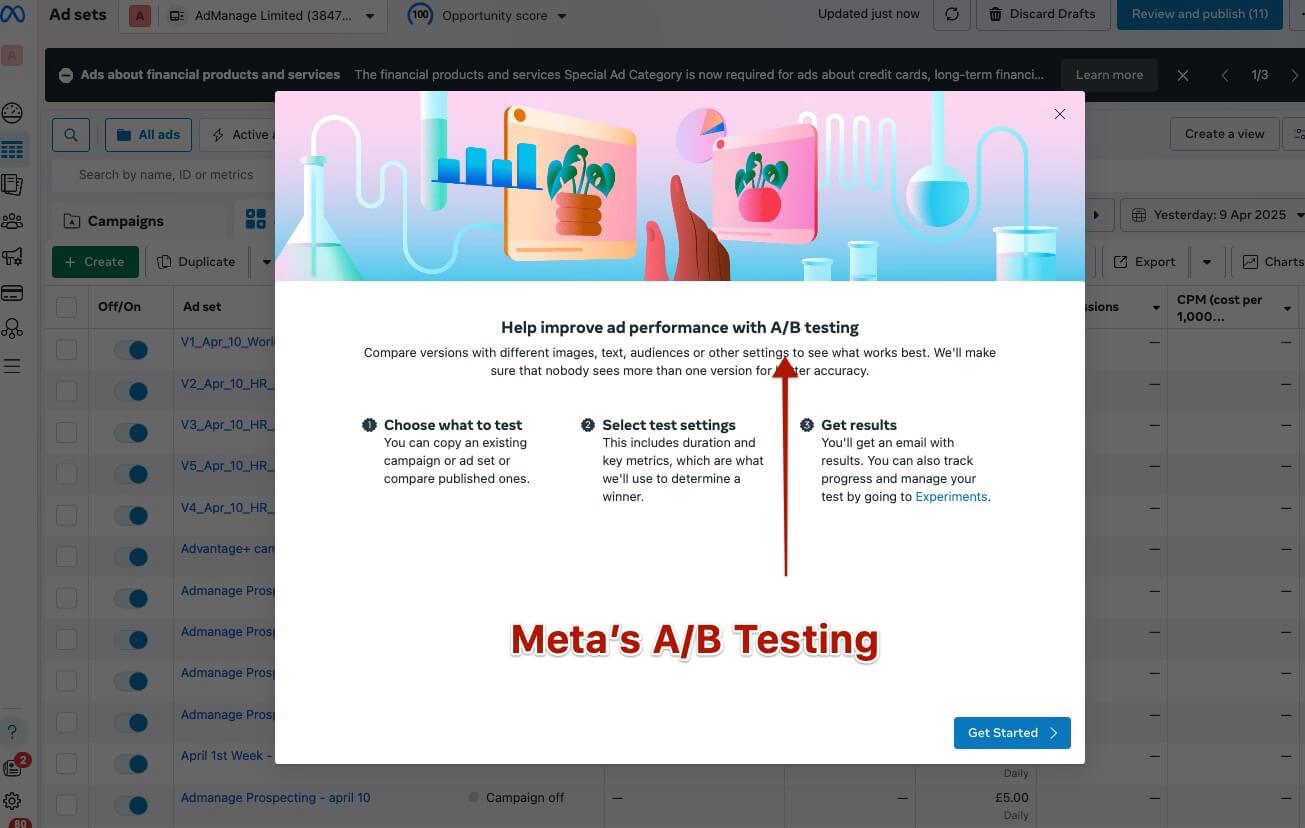Select the All ads view

coord(149,135)
